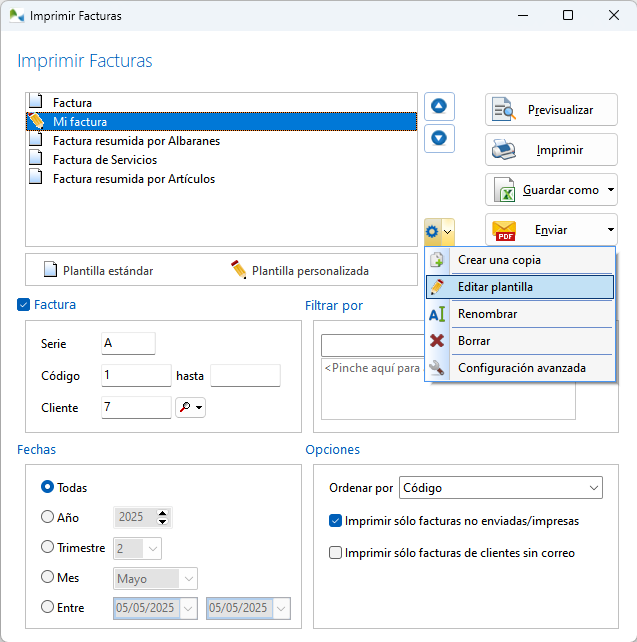Image resolution: width=637 pixels, height=642 pixels.
Task: Click the Serie input field
Action: pyautogui.click(x=128, y=343)
